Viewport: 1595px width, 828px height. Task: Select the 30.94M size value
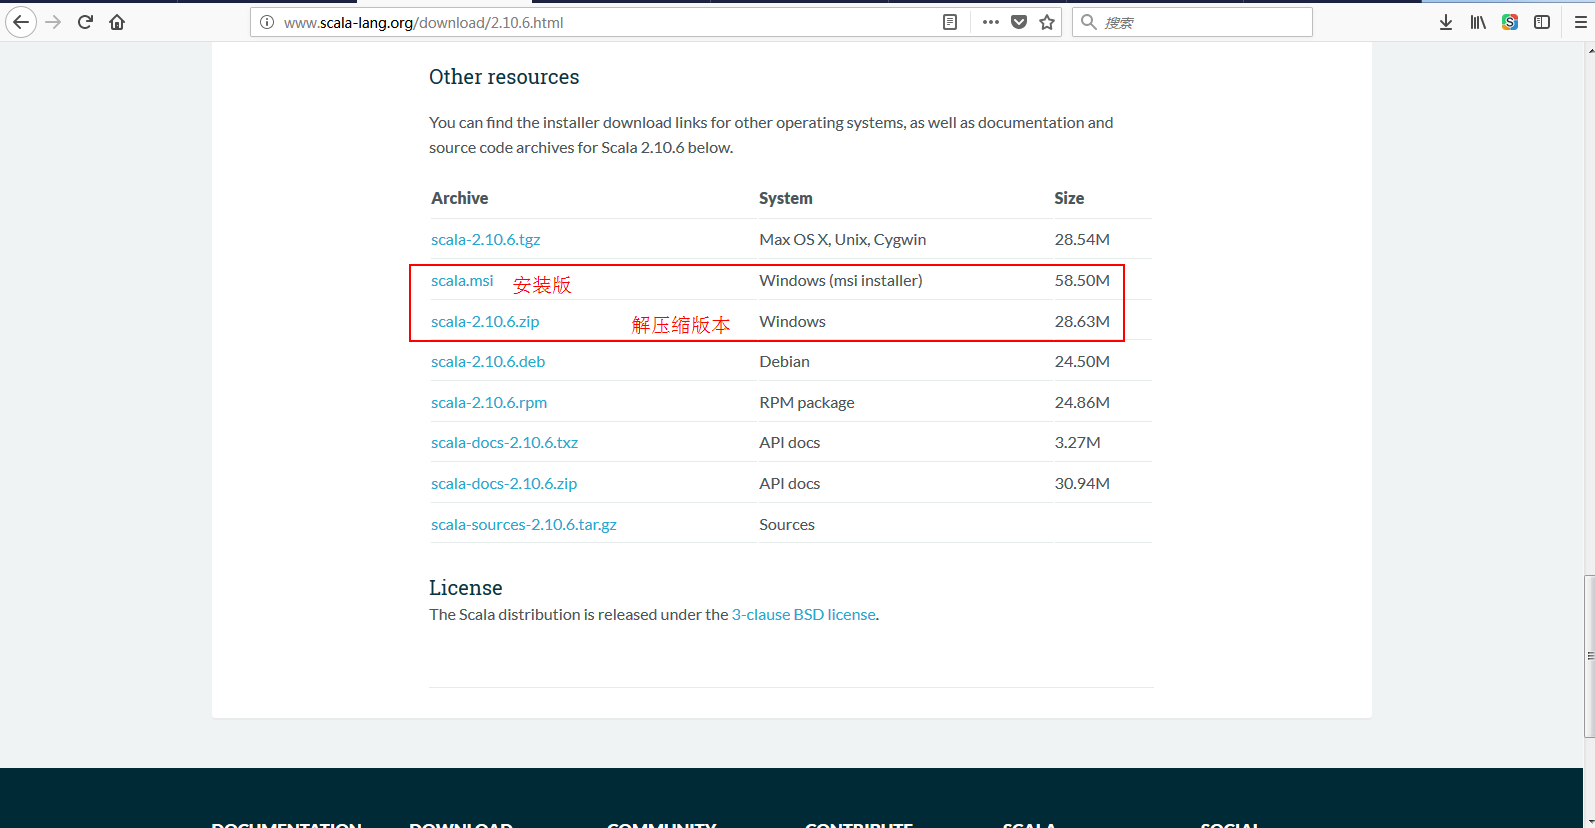click(1082, 484)
